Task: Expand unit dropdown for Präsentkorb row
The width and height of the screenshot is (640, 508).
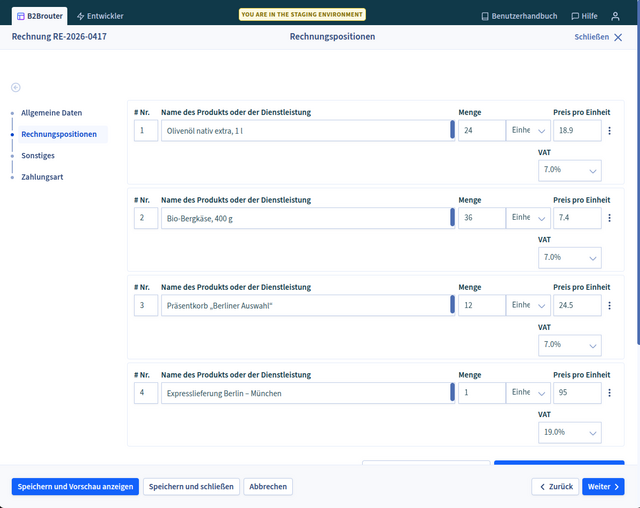Action: [x=528, y=305]
